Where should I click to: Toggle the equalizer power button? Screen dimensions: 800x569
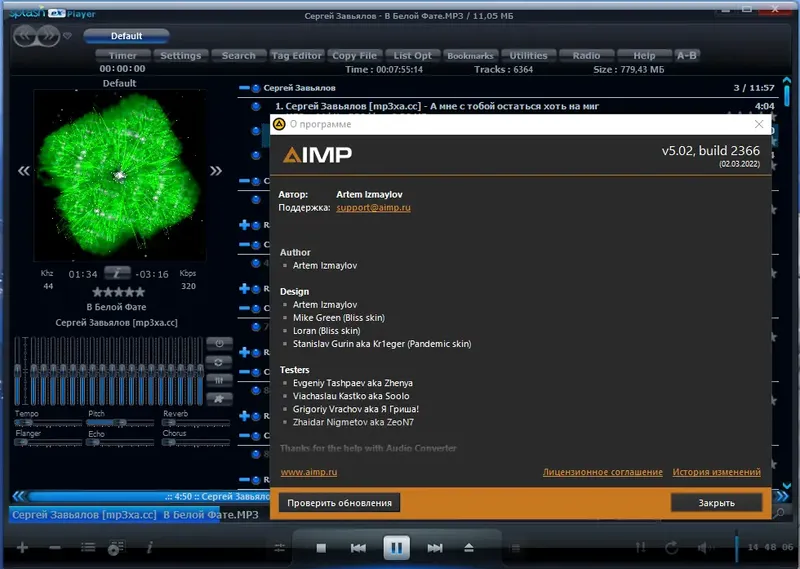(x=219, y=343)
